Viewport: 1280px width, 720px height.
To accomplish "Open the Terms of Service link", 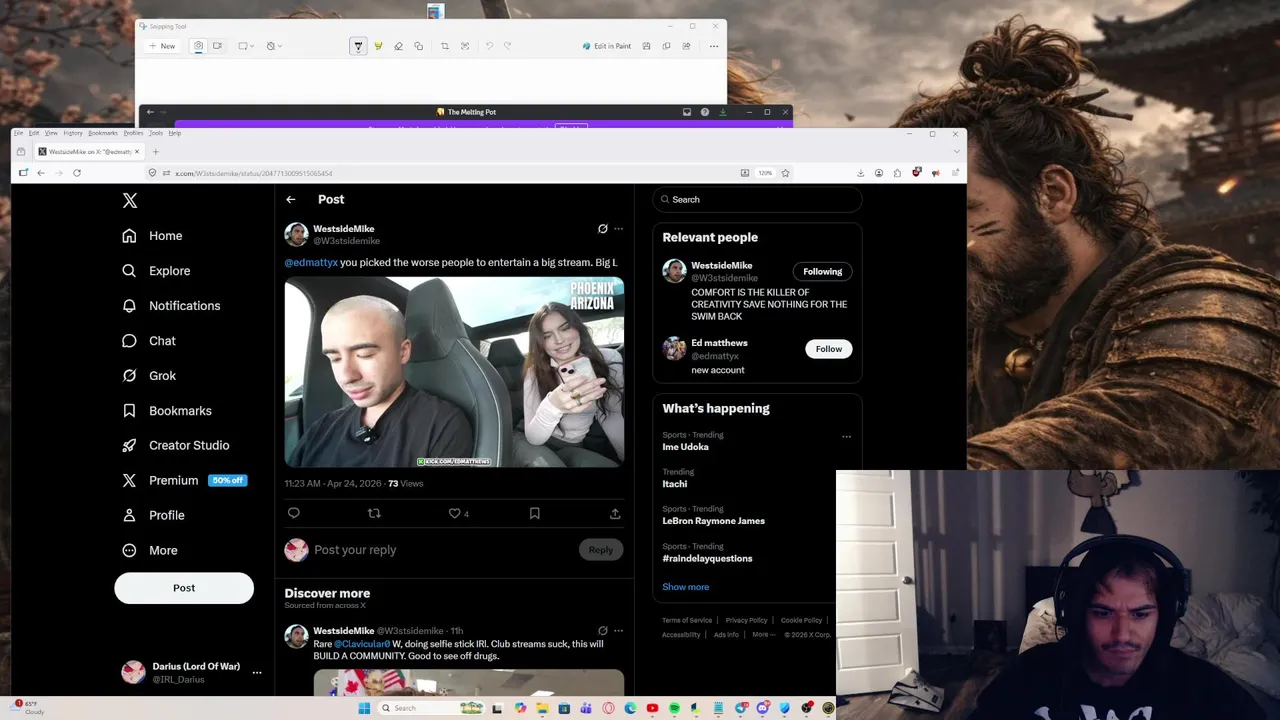I will coord(687,621).
